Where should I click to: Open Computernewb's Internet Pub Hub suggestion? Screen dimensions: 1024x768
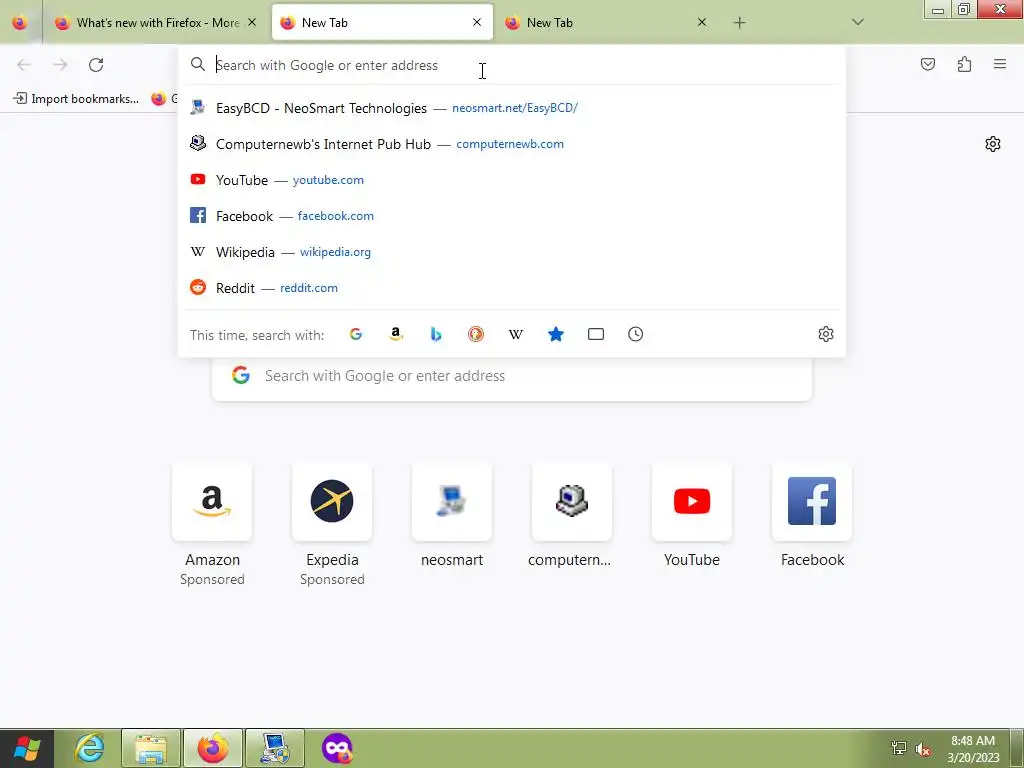coord(511,144)
